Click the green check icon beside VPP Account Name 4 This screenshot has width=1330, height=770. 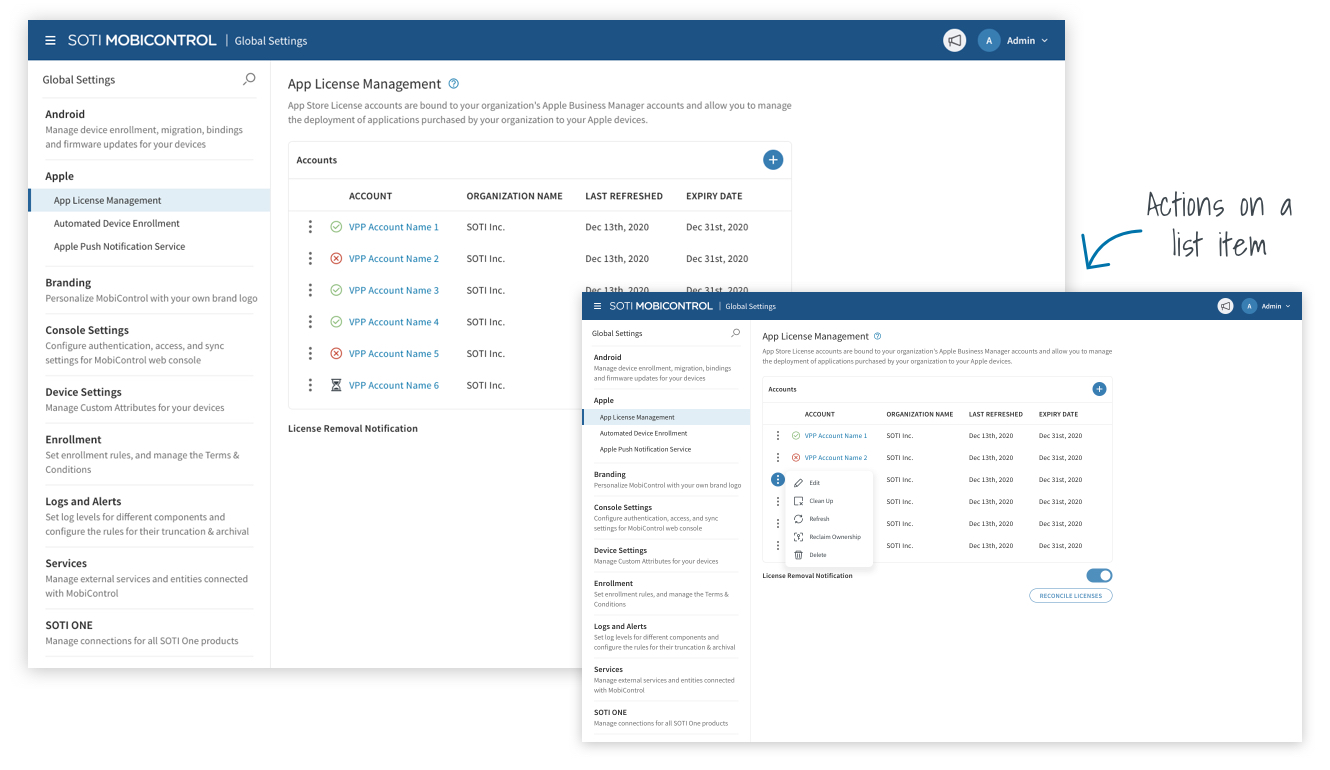(x=336, y=322)
